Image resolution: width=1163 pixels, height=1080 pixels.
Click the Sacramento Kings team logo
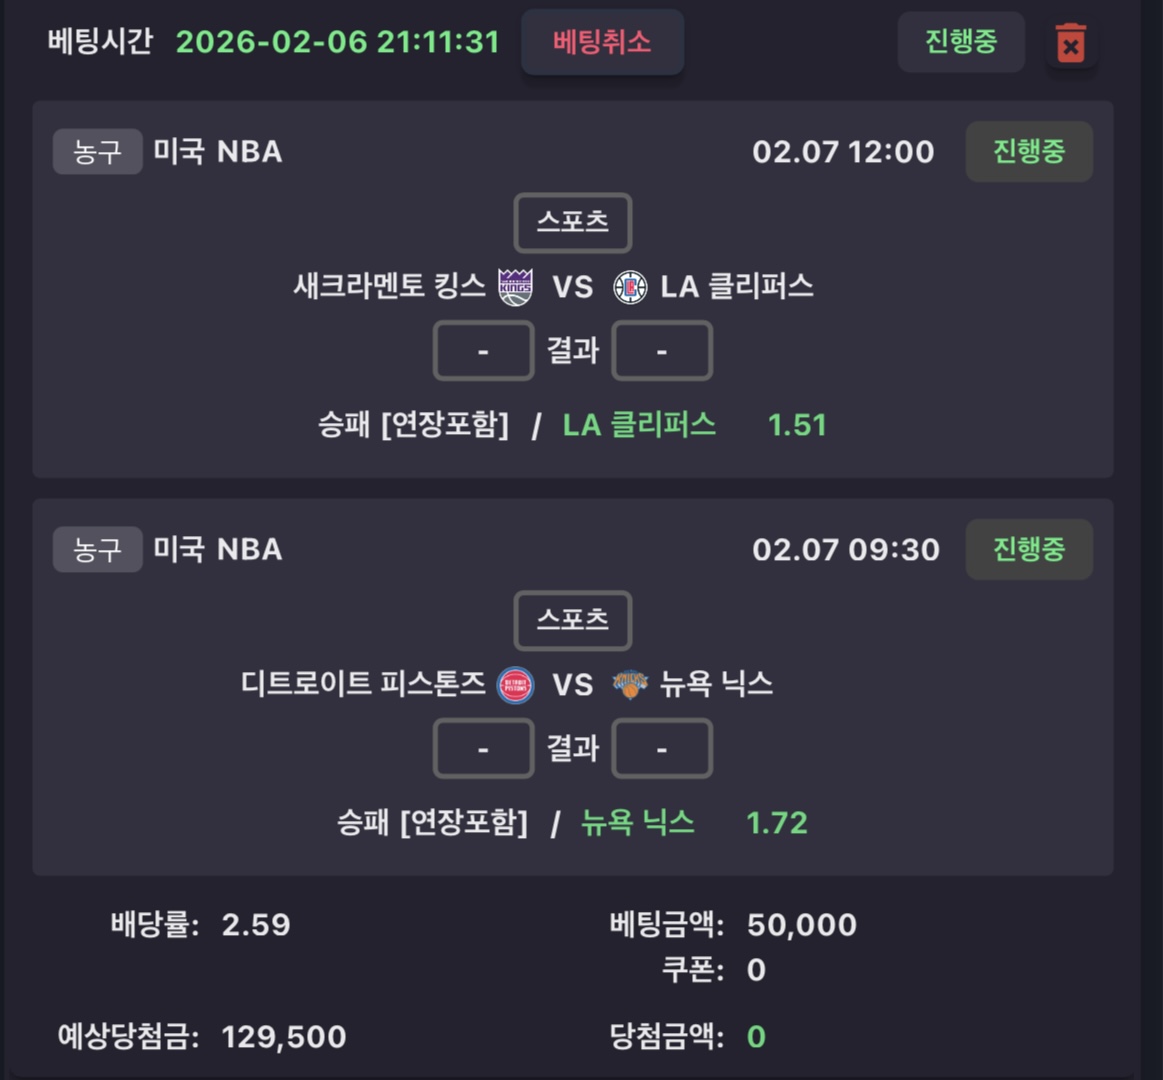click(515, 287)
